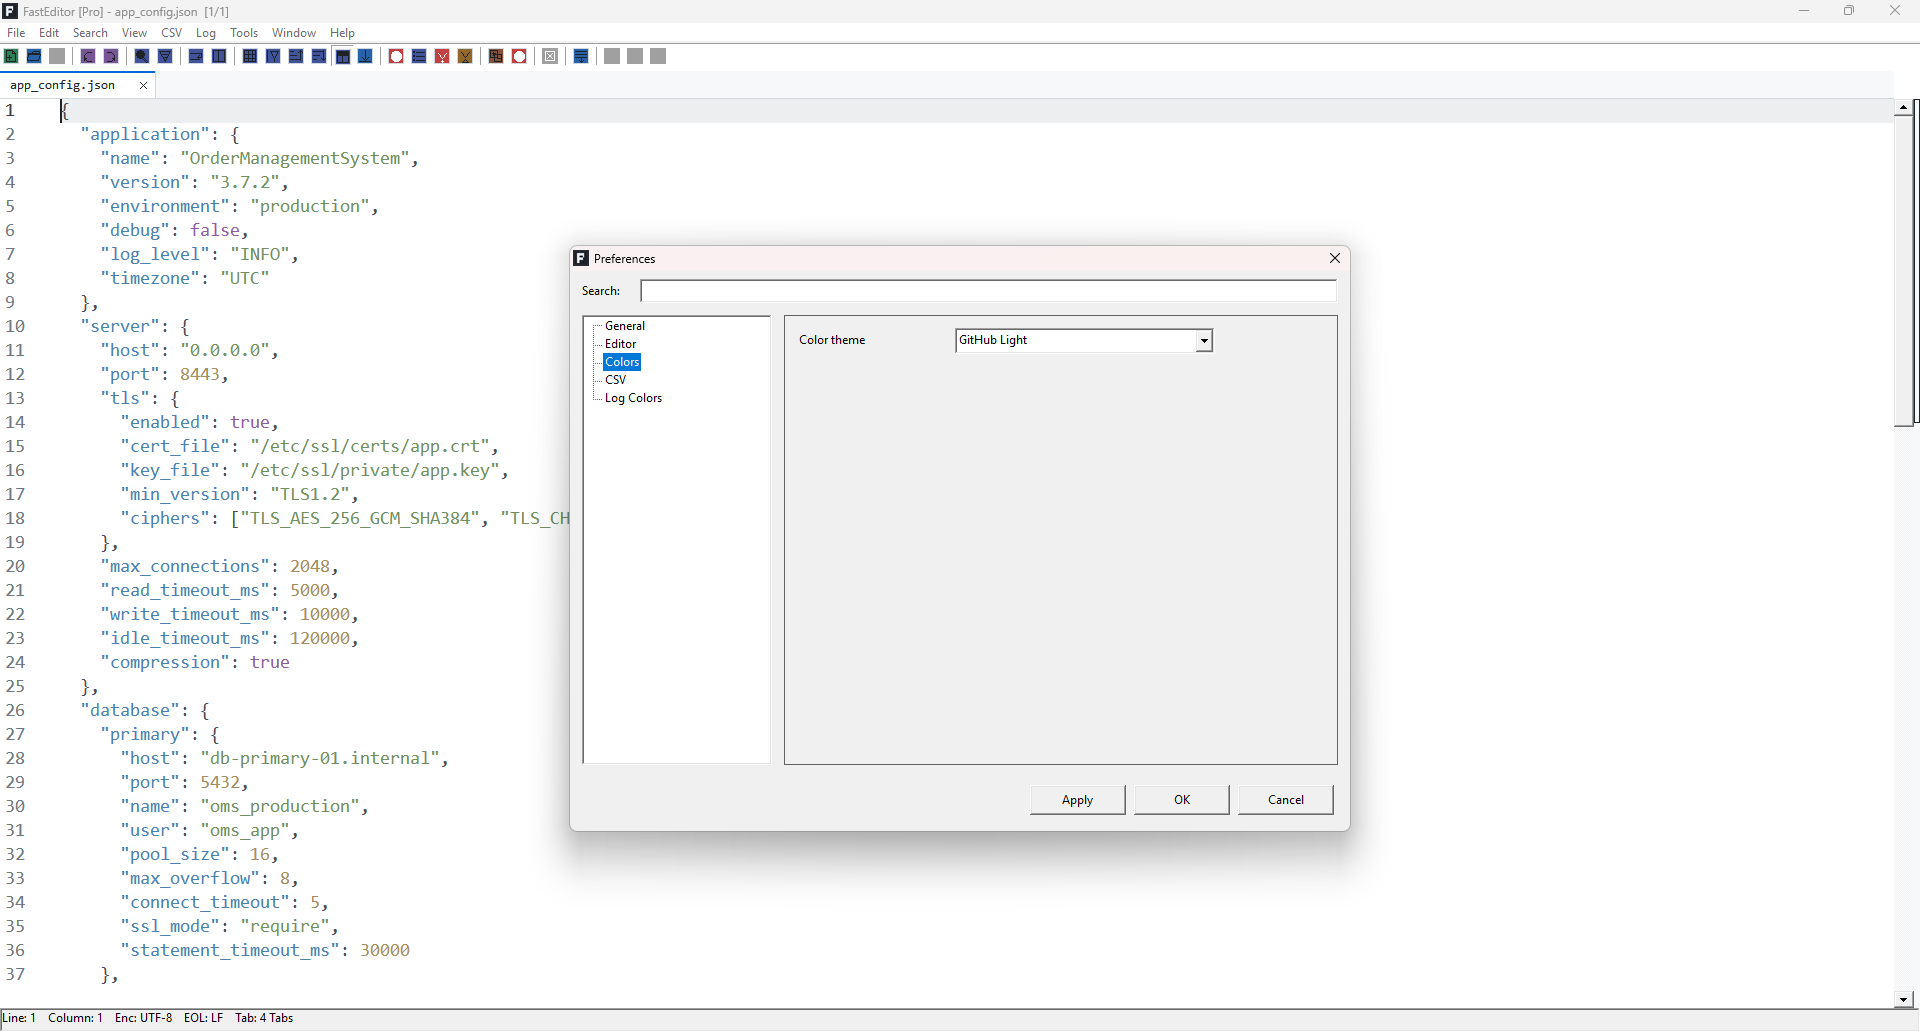Open the CSV menu
This screenshot has height=1032, width=1920.
point(172,33)
